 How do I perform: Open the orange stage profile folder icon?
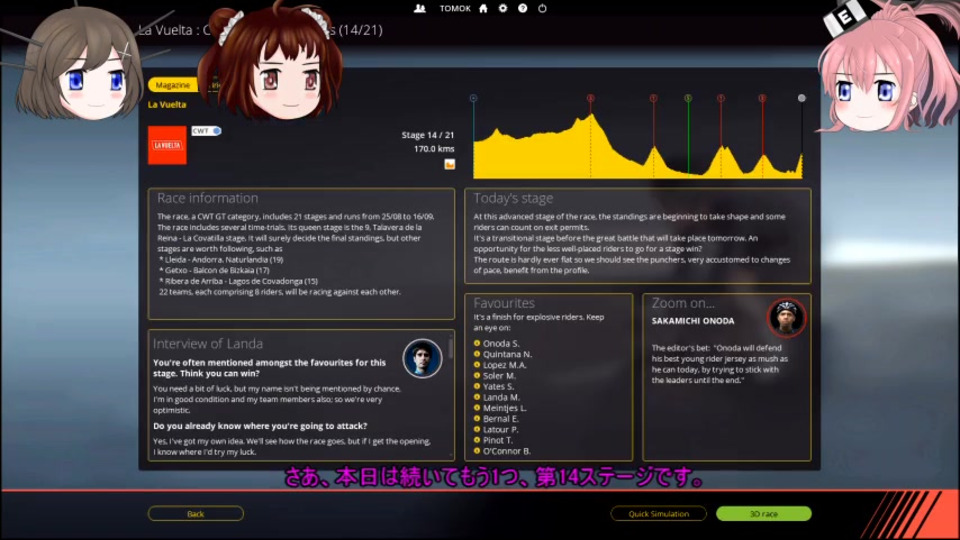pos(449,164)
